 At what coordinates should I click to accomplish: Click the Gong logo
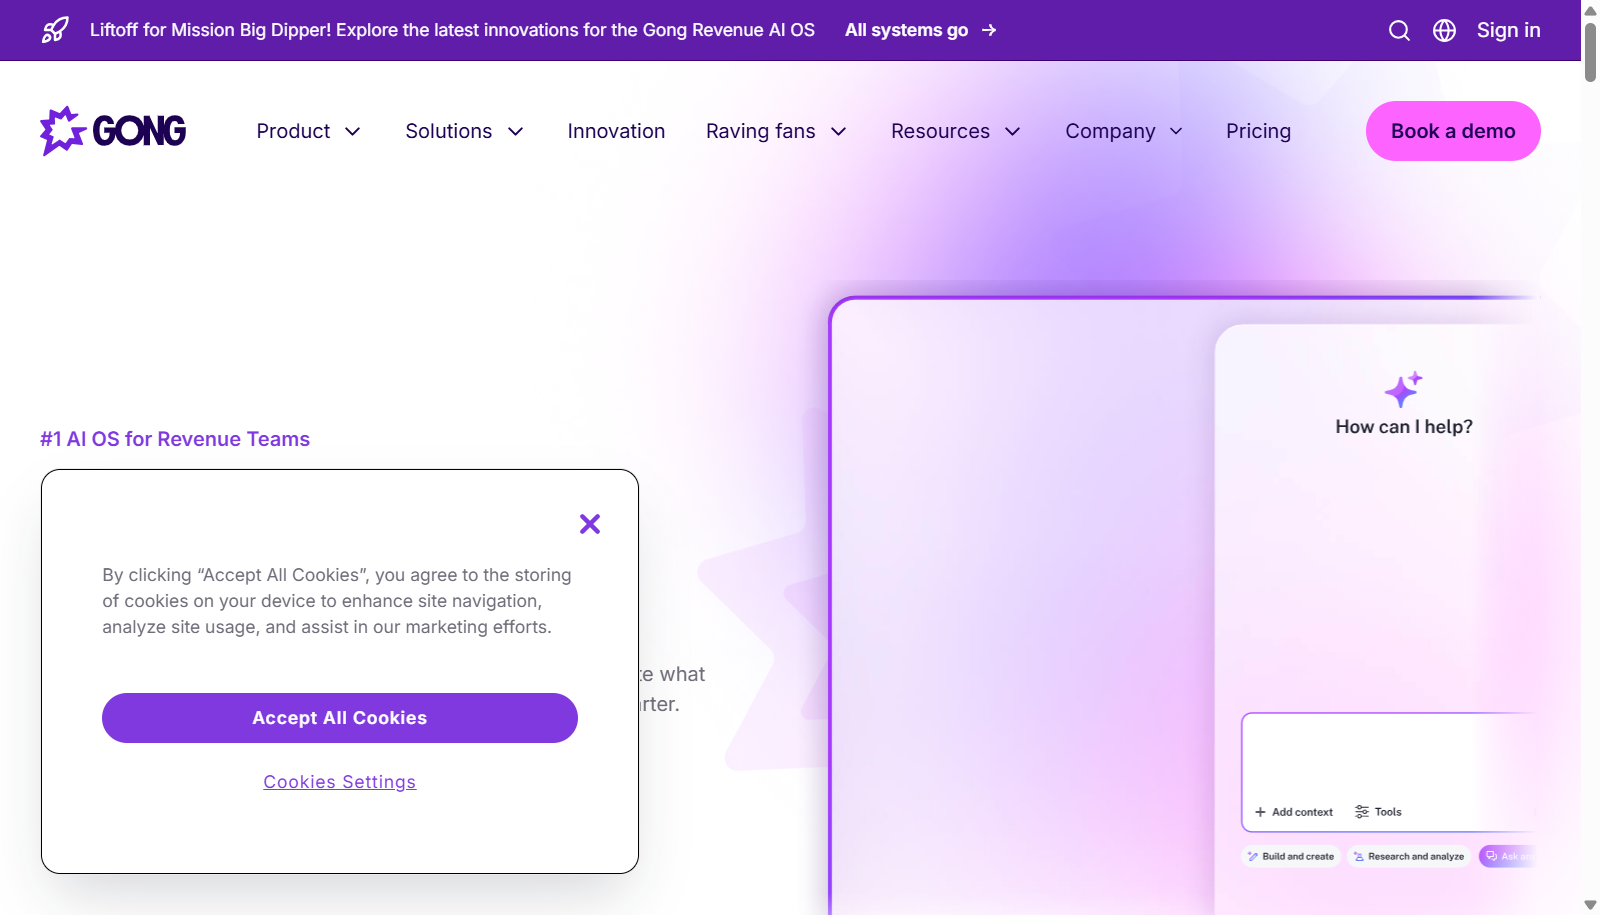tap(113, 131)
